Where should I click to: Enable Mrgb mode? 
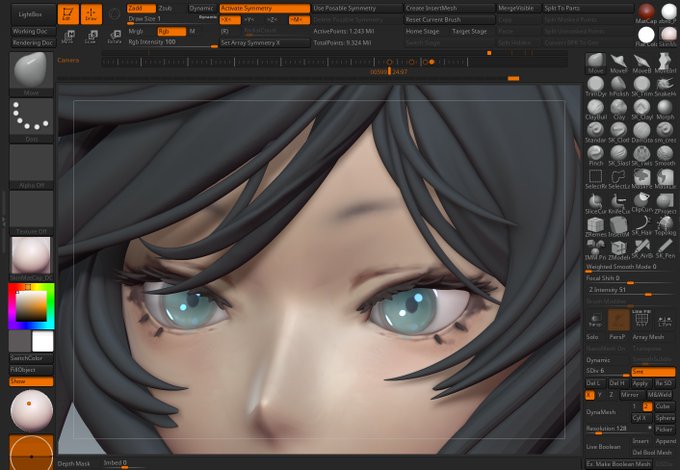(136, 31)
